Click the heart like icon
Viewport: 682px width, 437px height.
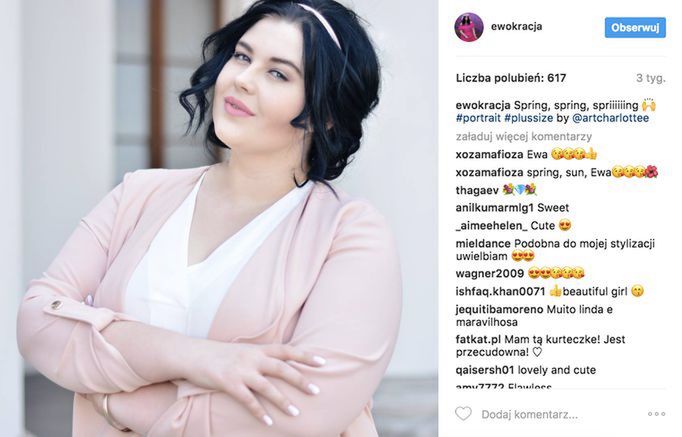[x=463, y=414]
